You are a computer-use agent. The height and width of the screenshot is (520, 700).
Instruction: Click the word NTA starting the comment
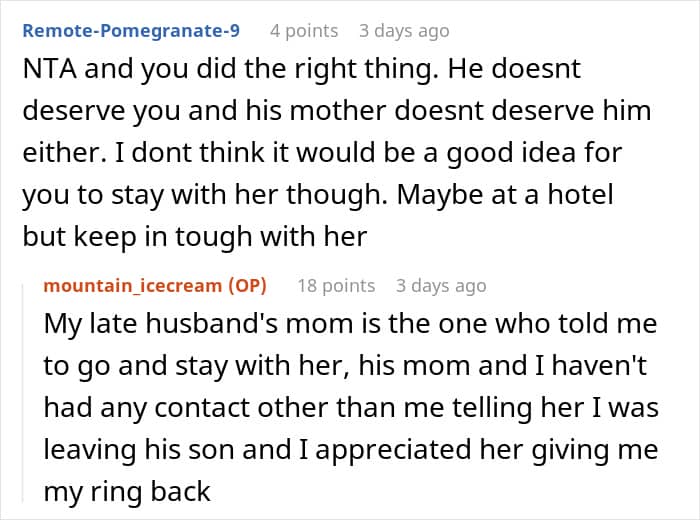click(x=47, y=72)
